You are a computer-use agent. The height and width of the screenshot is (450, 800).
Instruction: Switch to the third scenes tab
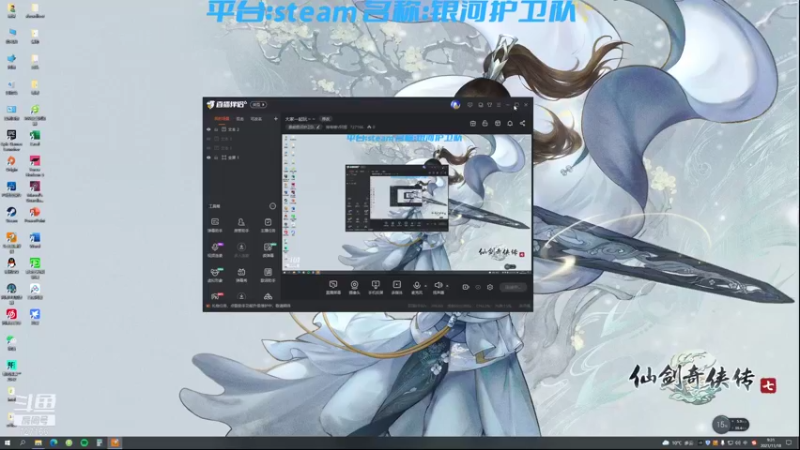tap(256, 119)
